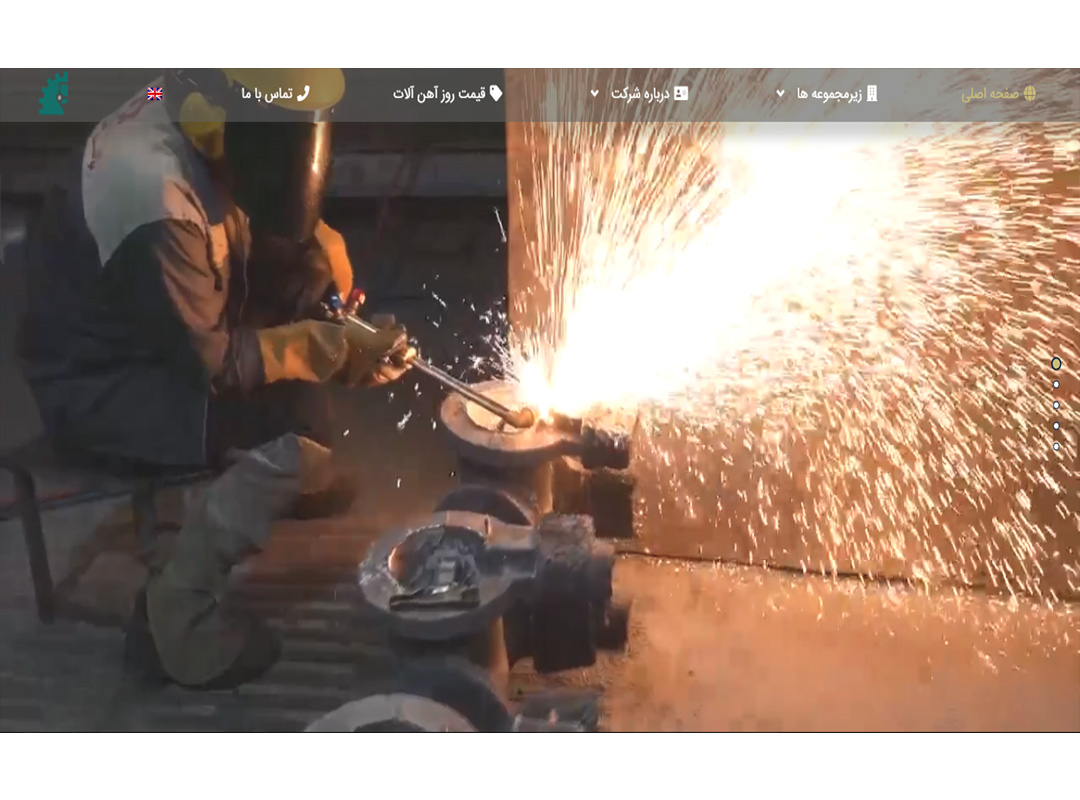Click the phone icon beside تماس با ما
Viewport: 1080px width, 800px height.
303,93
